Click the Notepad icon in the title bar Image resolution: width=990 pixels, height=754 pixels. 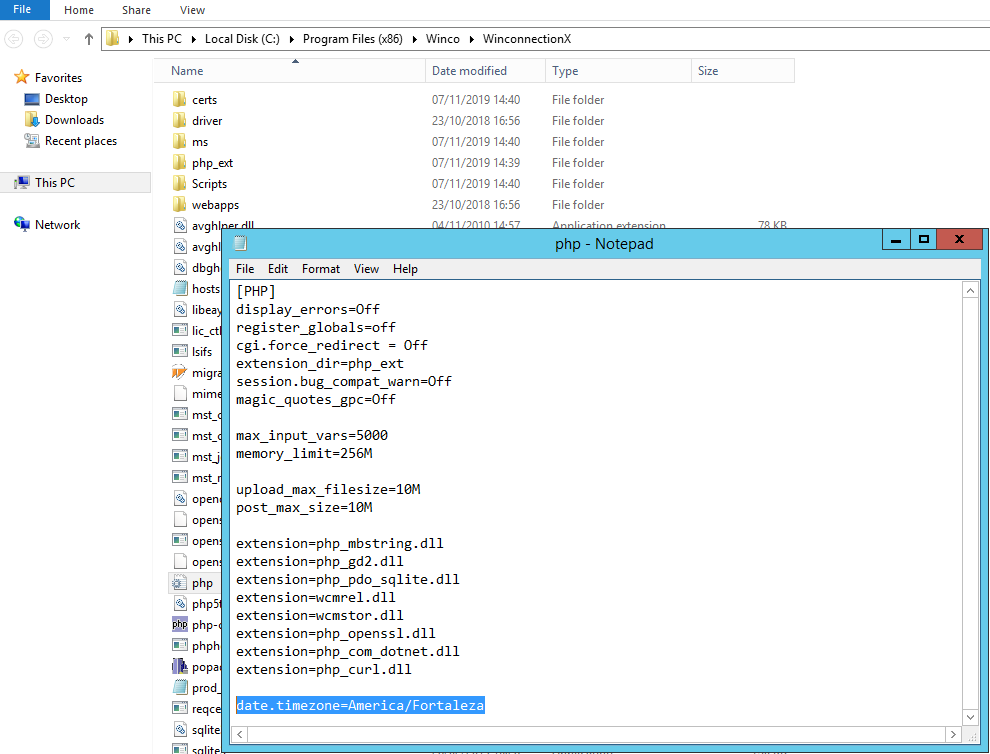click(x=241, y=243)
